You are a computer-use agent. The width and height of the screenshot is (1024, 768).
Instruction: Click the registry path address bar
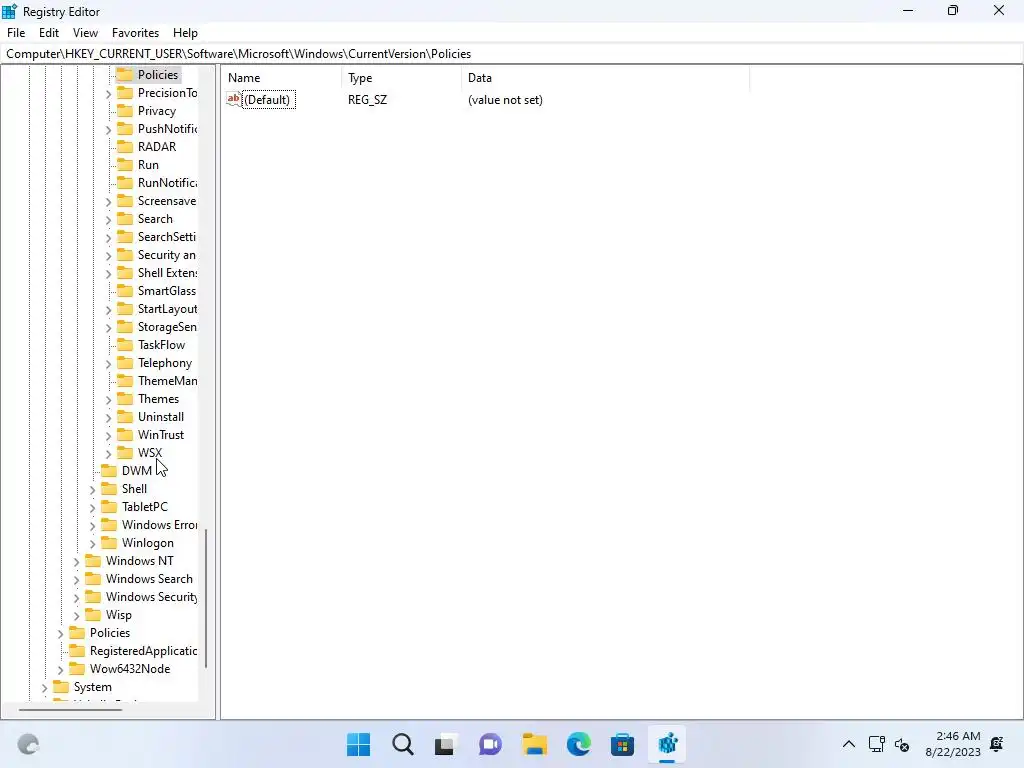pyautogui.click(x=512, y=54)
